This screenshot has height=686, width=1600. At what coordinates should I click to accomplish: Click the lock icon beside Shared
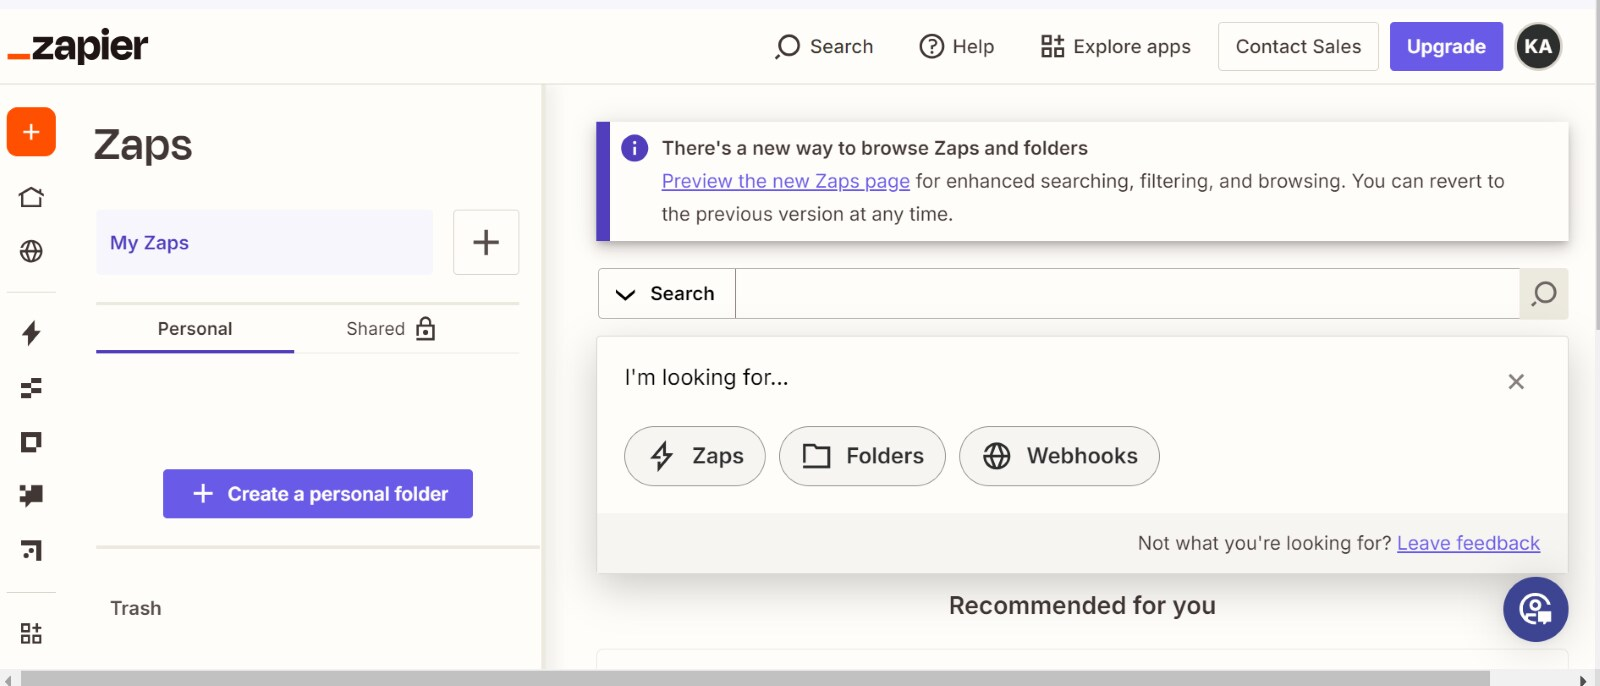coord(425,329)
